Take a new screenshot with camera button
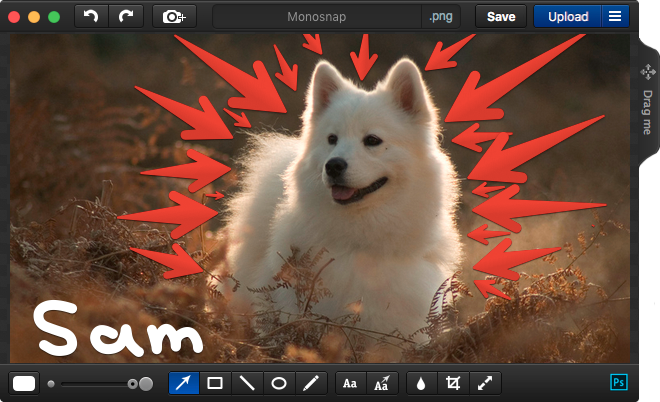This screenshot has height=402, width=660. tap(175, 16)
